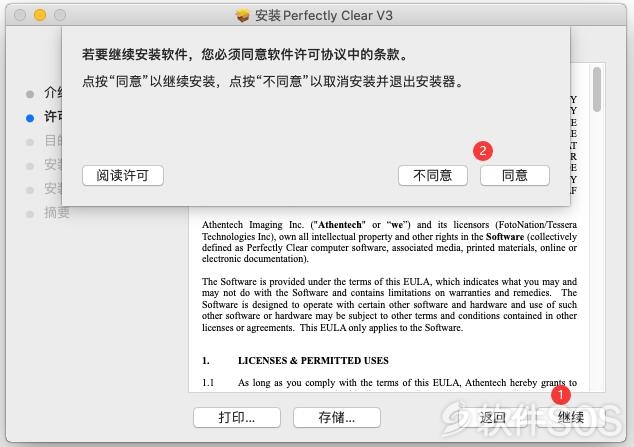Click the 打印... (Print) button
This screenshot has height=447, width=634.
pyautogui.click(x=237, y=417)
